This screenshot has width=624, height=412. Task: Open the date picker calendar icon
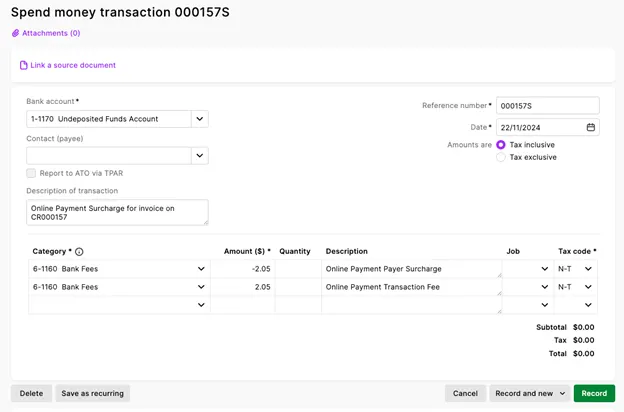tap(591, 127)
